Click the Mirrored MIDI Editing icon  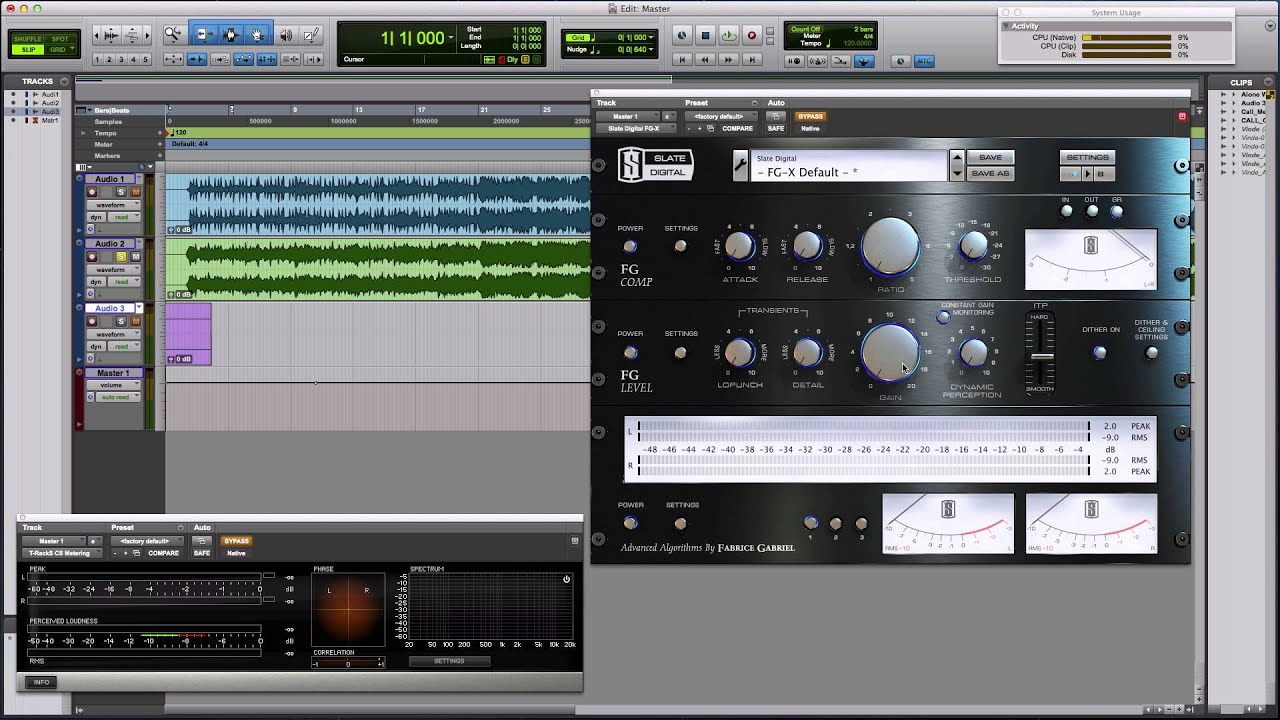click(220, 59)
